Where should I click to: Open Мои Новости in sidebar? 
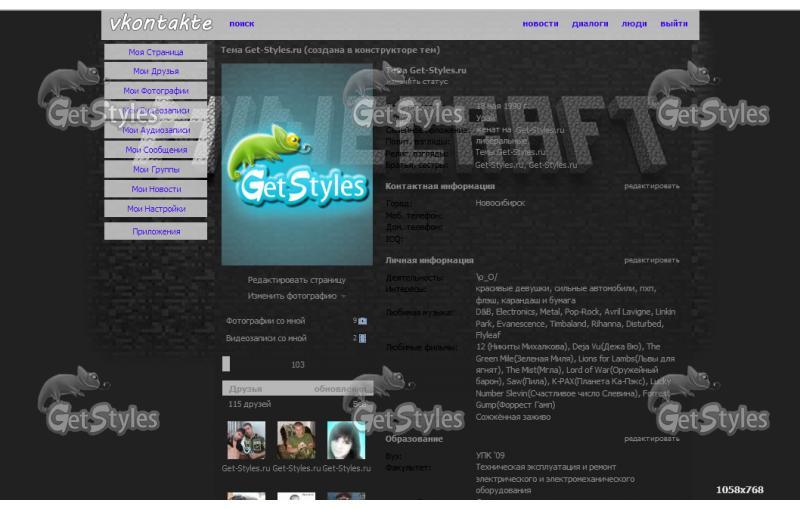[x=156, y=189]
